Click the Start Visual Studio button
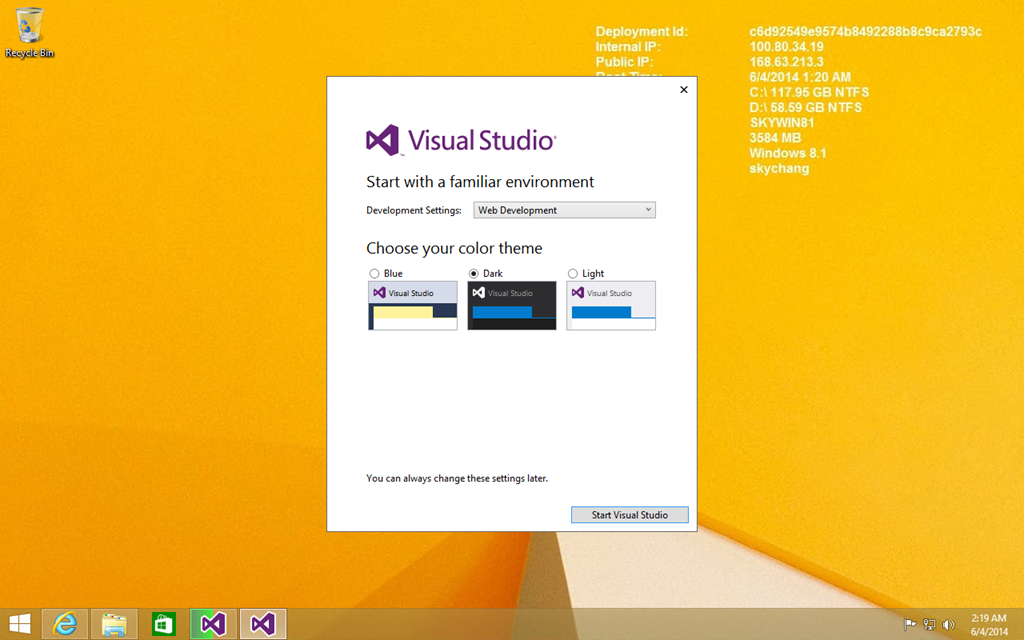The image size is (1024, 640). (630, 515)
